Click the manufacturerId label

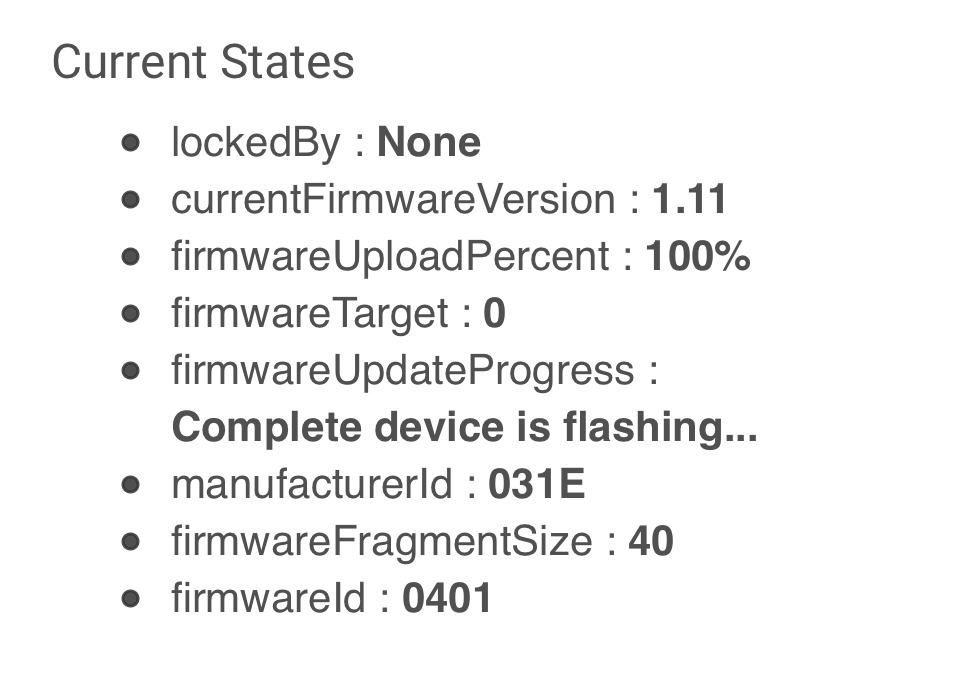311,485
